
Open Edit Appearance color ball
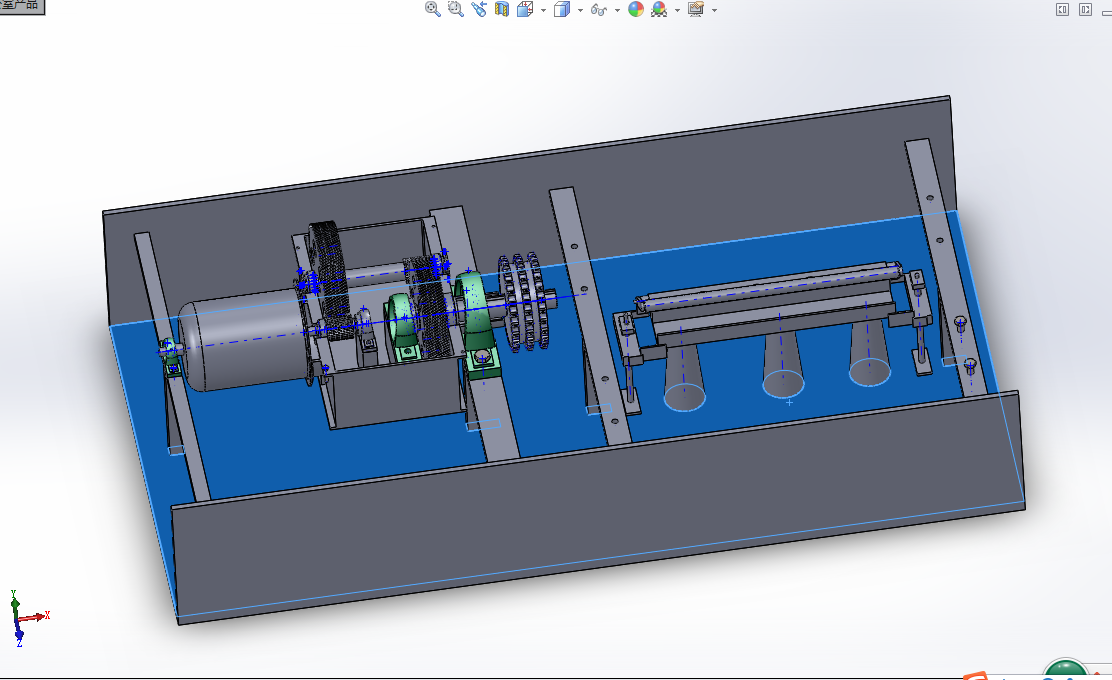[x=636, y=9]
